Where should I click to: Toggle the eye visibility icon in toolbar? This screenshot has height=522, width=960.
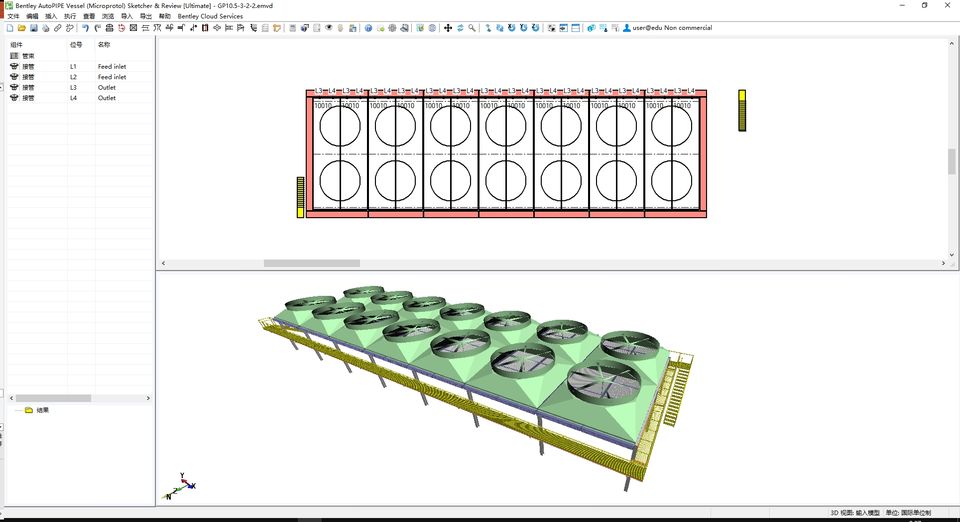tap(329, 28)
